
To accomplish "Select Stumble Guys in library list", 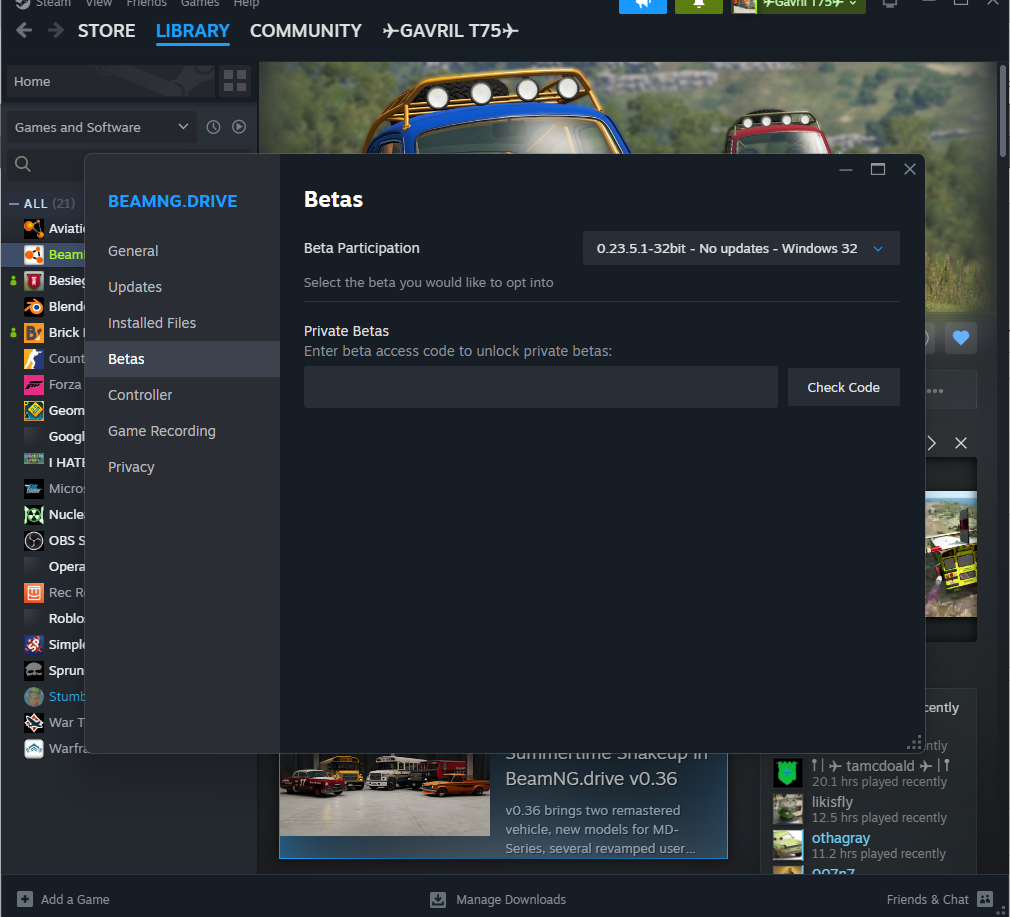I will point(54,696).
